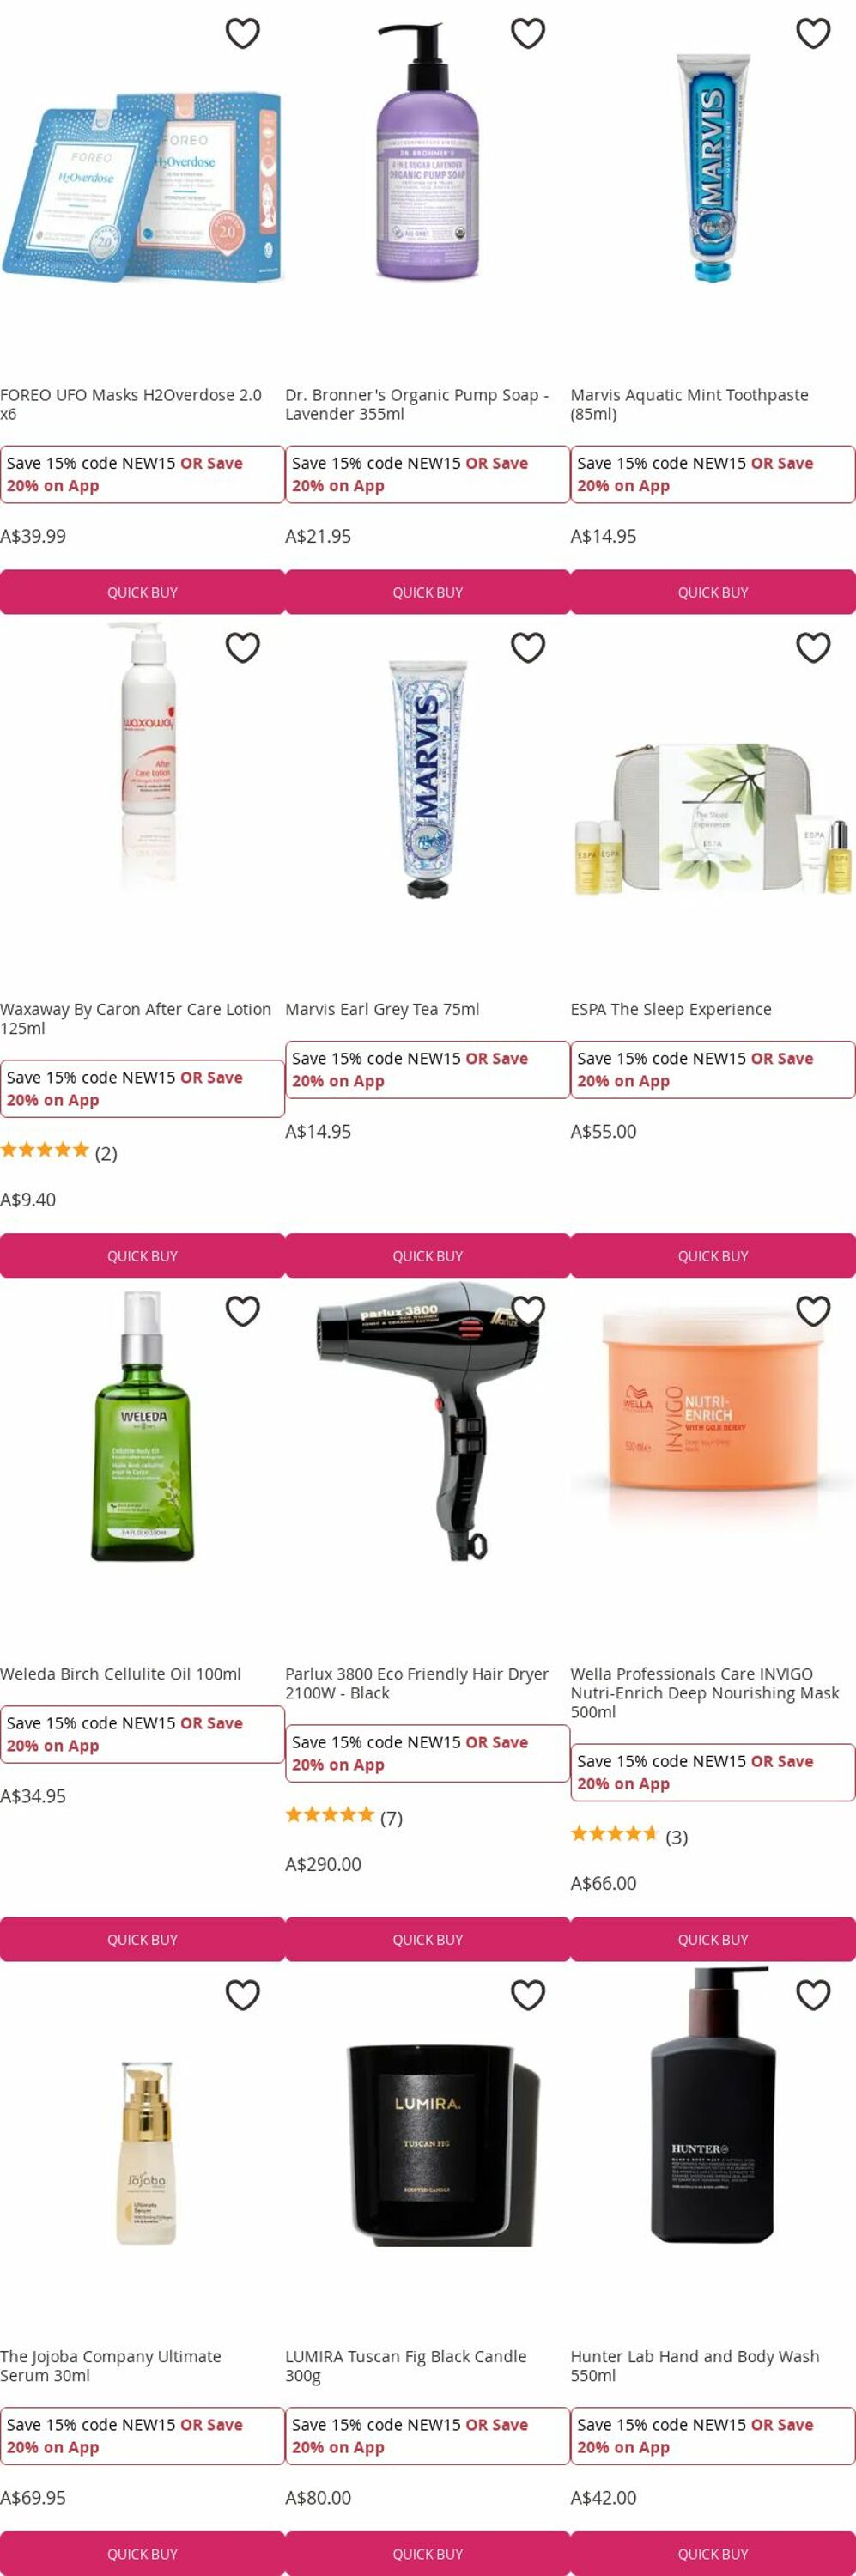The height and width of the screenshot is (2576, 856).
Task: Open Hunter Lab Hand and Body Wash link
Action: click(695, 2366)
